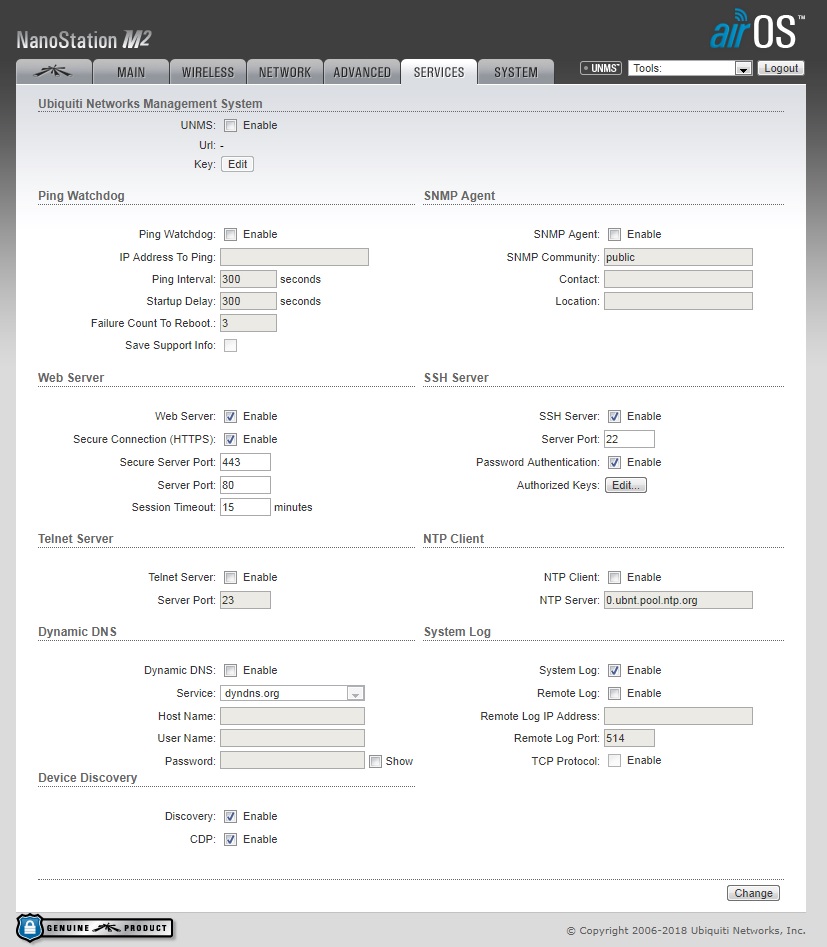Click the Telnet Server Port field
This screenshot has height=947, width=827.
coord(245,600)
